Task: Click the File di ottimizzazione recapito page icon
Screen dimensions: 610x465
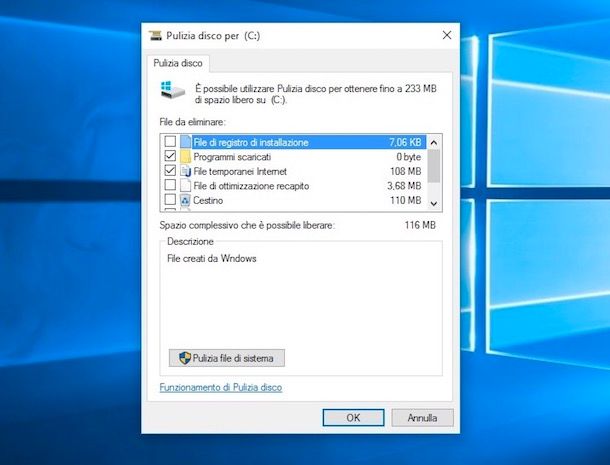Action: pyautogui.click(x=186, y=186)
